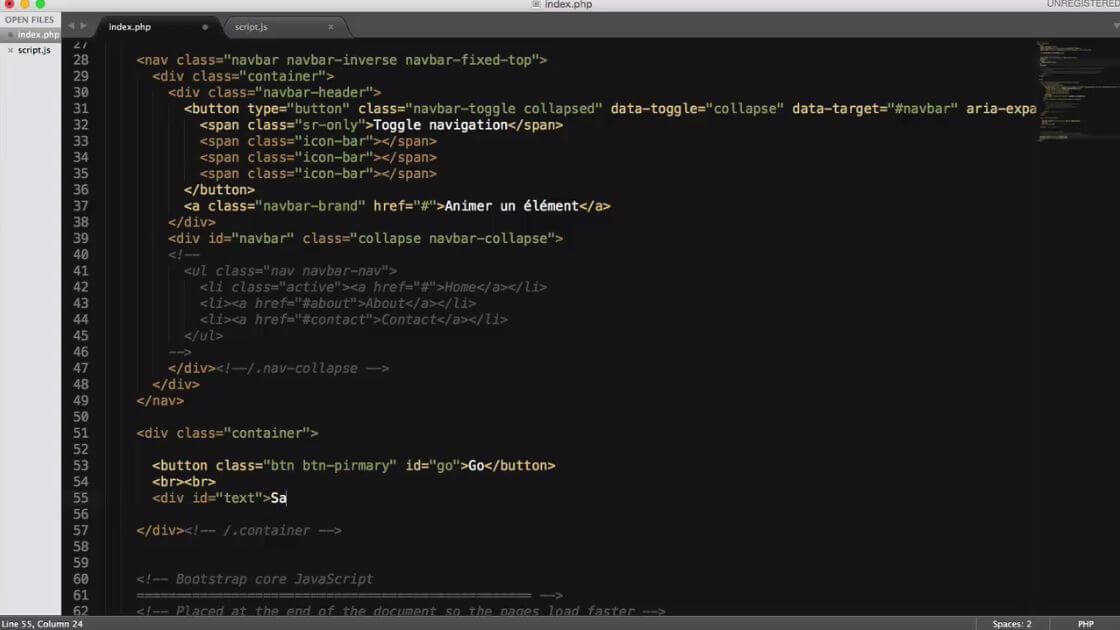Screen dimensions: 1120x630
Task: Click the index.php title bar file icon
Action: click(x=536, y=5)
